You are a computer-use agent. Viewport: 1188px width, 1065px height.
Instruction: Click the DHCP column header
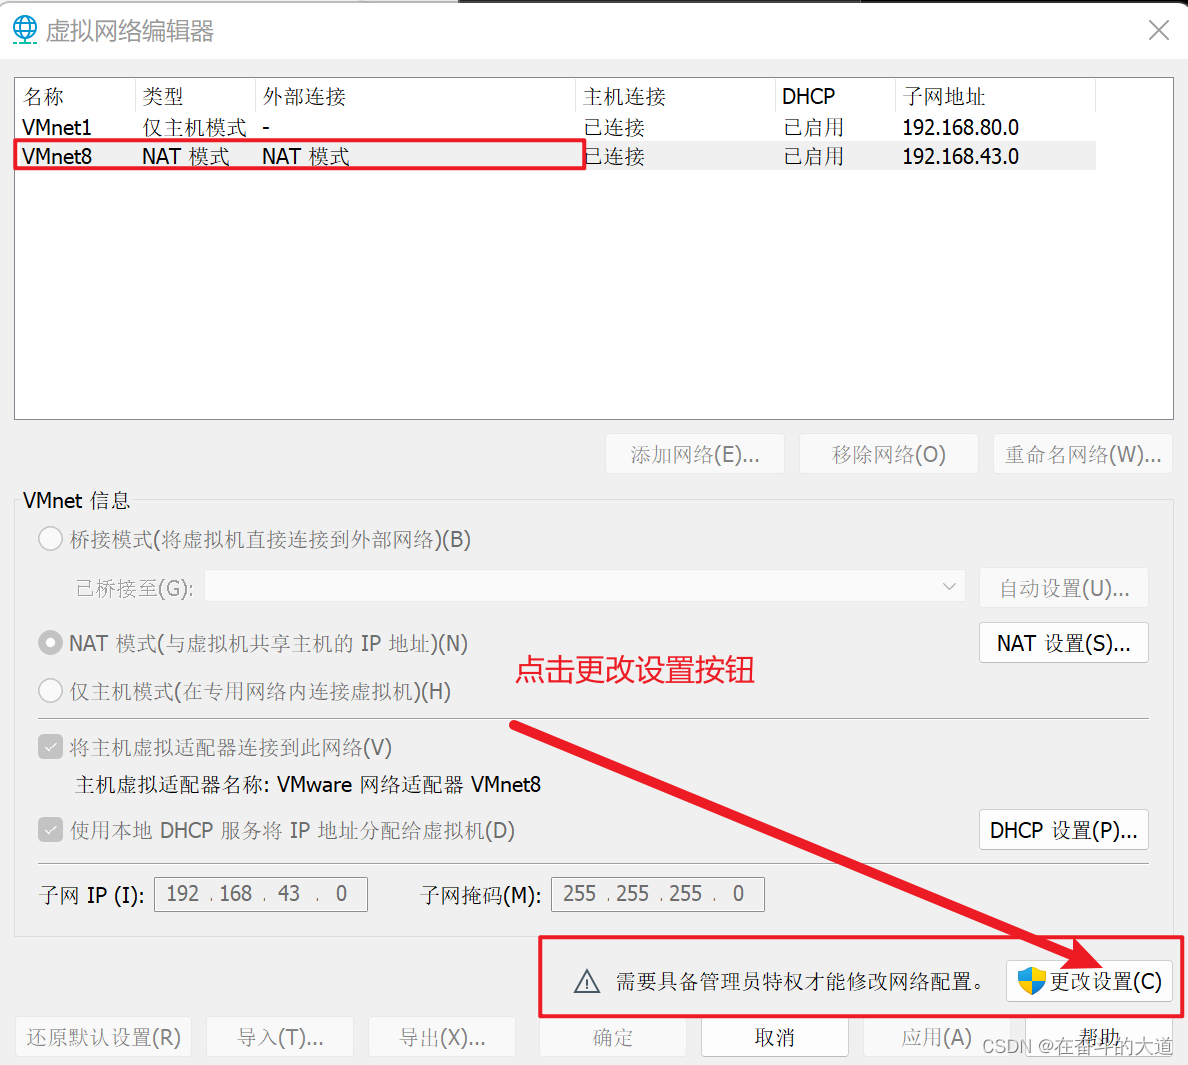coord(835,96)
